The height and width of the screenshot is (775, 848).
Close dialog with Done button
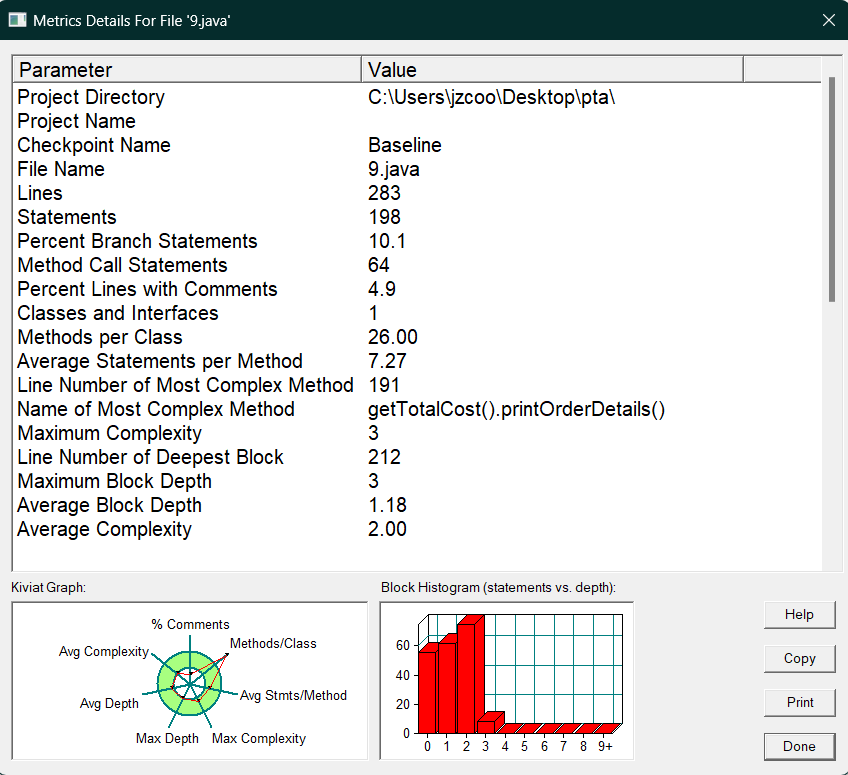(799, 746)
